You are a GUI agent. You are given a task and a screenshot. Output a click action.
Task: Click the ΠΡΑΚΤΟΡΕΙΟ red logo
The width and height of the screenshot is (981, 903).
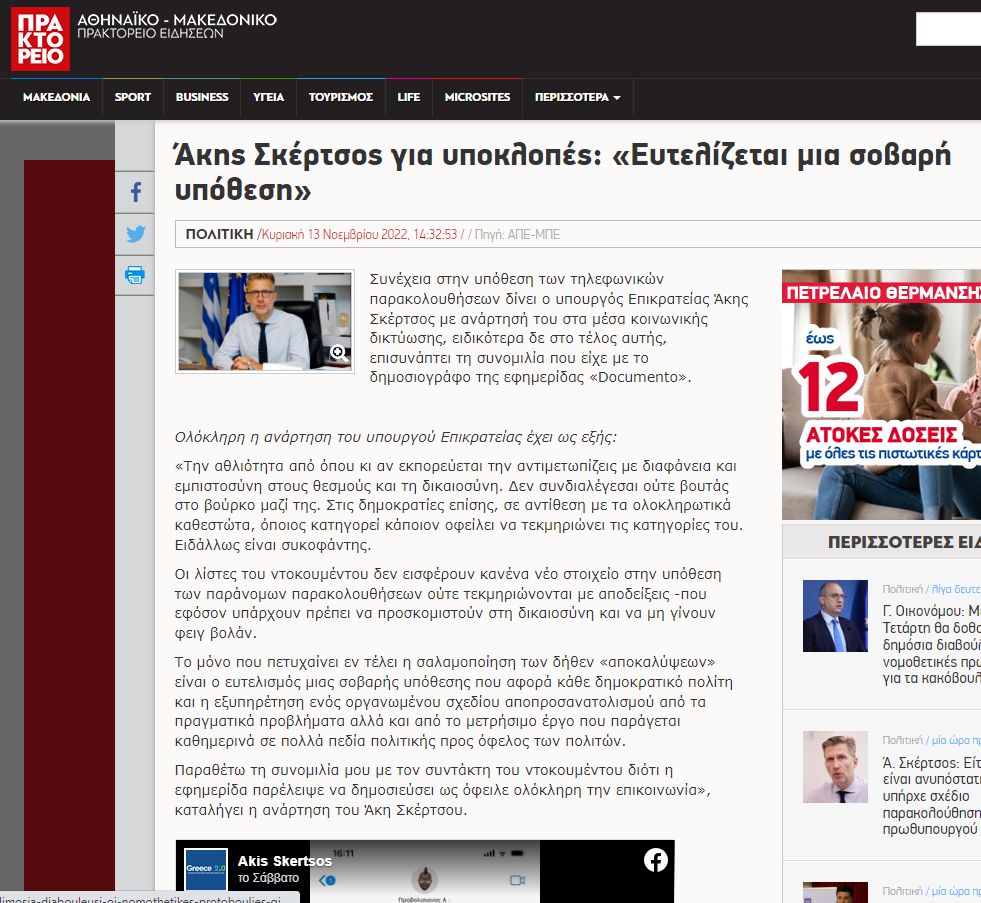40,39
